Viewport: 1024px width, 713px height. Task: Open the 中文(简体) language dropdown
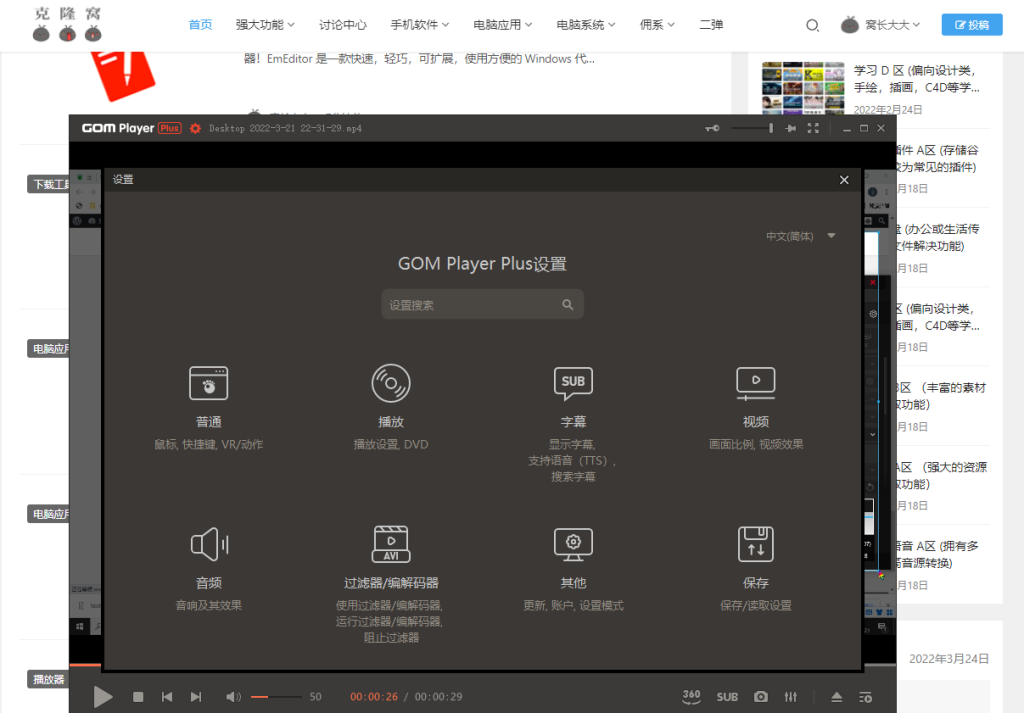pyautogui.click(x=801, y=236)
